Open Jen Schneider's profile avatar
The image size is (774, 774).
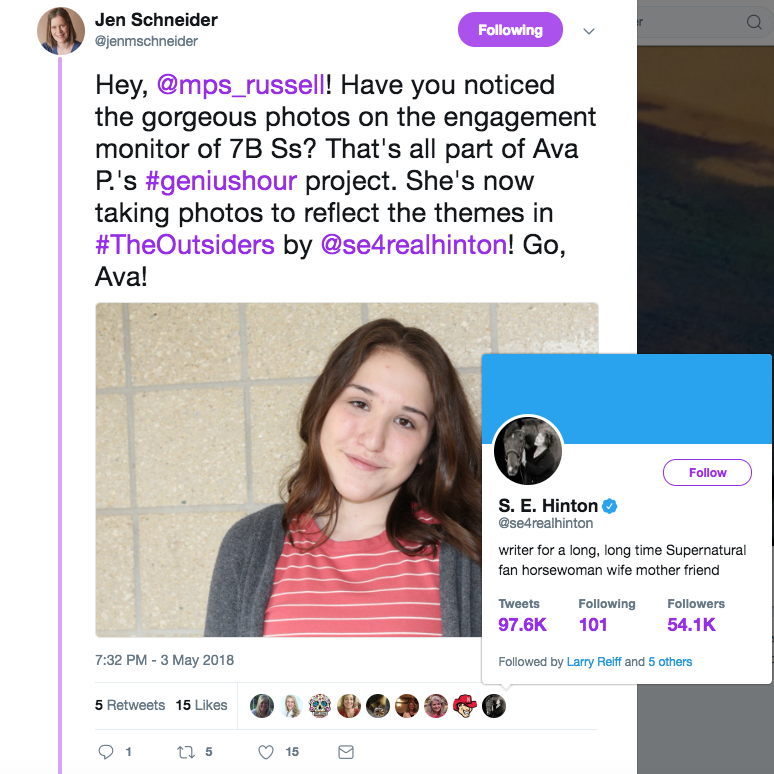pos(61,30)
